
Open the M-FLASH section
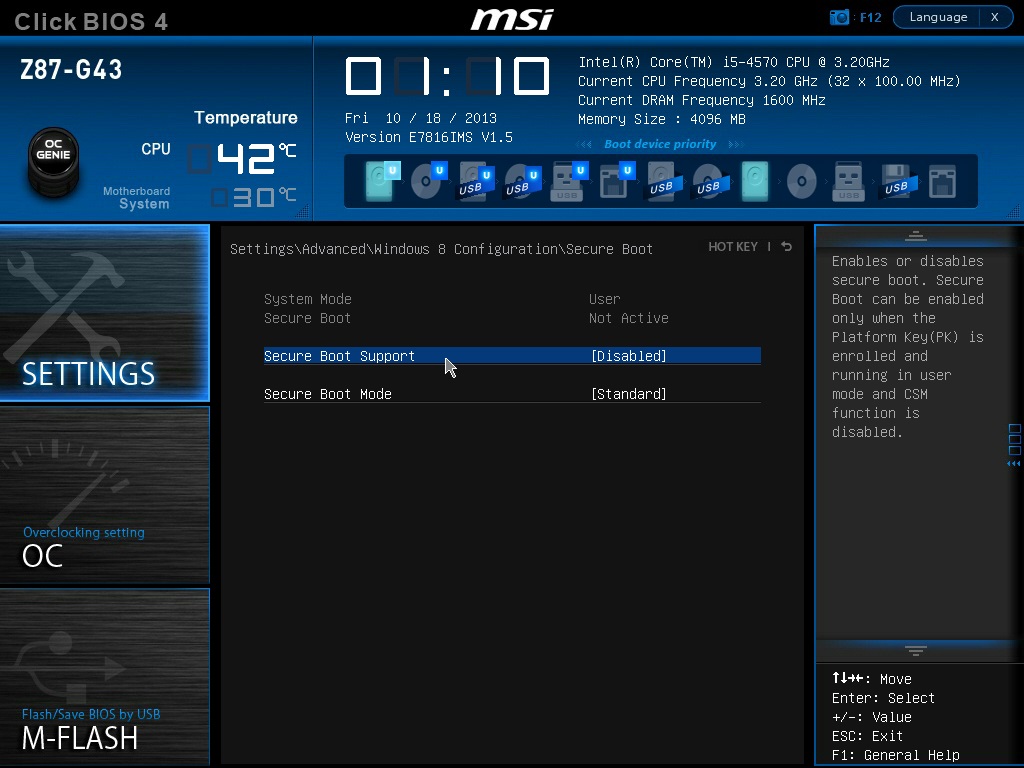[105, 677]
